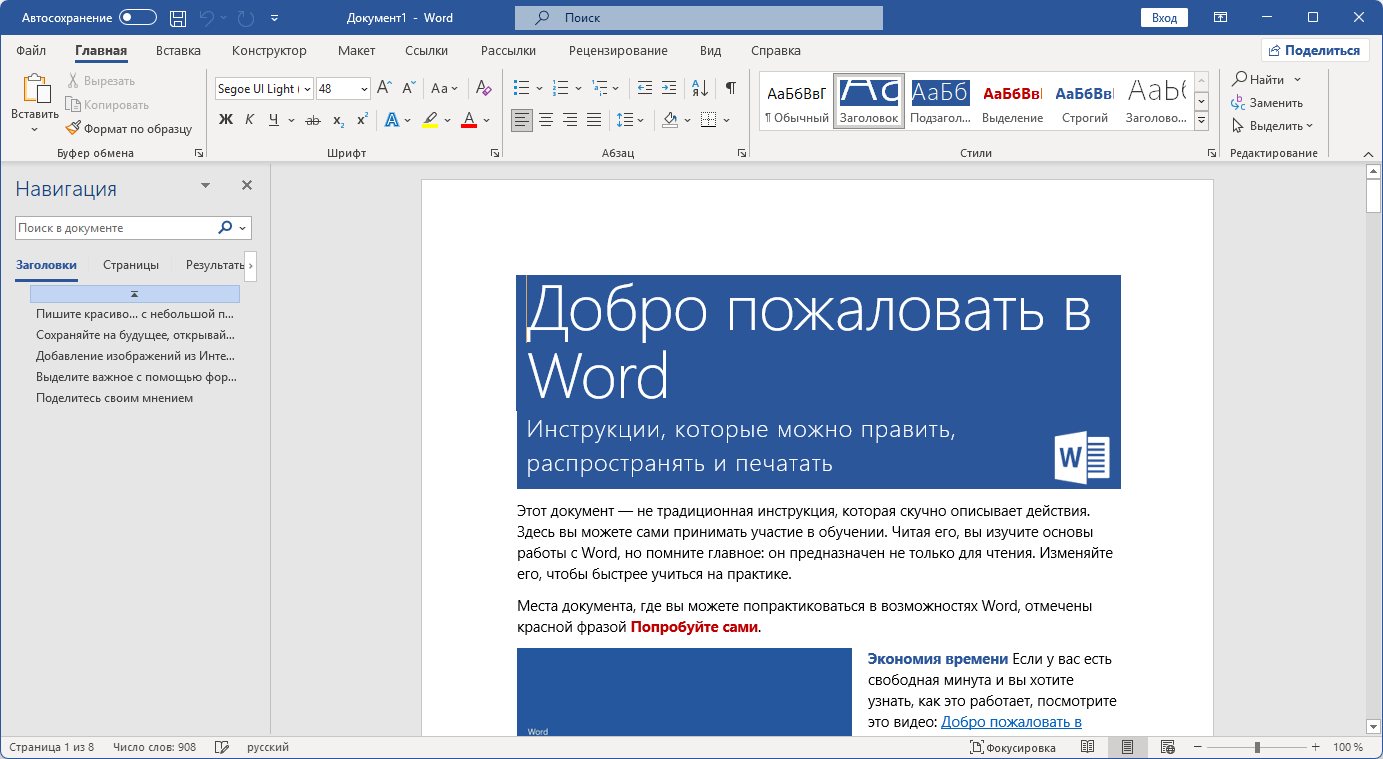Screen dimensions: 1383x759
Task: Adjust the zoom slider handle
Action: (1257, 747)
